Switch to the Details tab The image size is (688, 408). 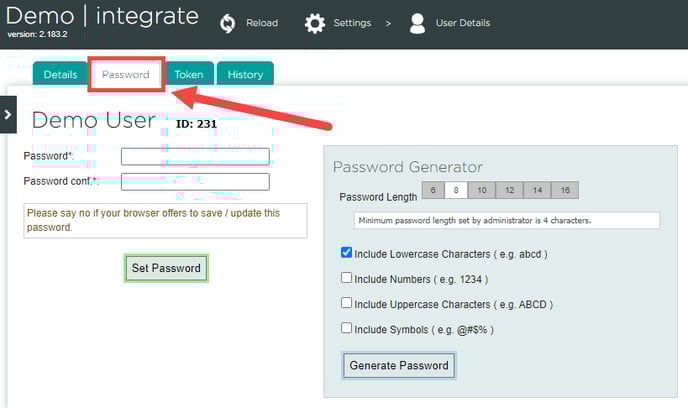click(60, 75)
